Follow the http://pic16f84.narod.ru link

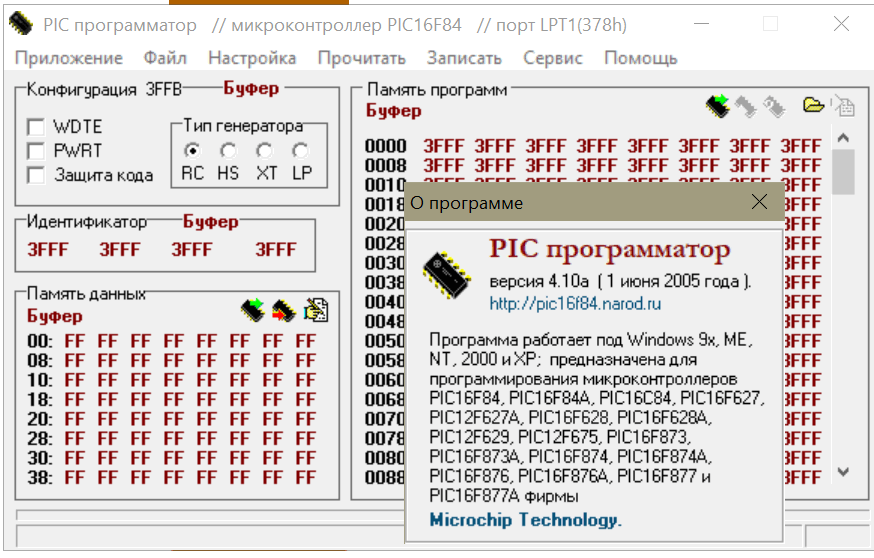pyautogui.click(x=575, y=304)
